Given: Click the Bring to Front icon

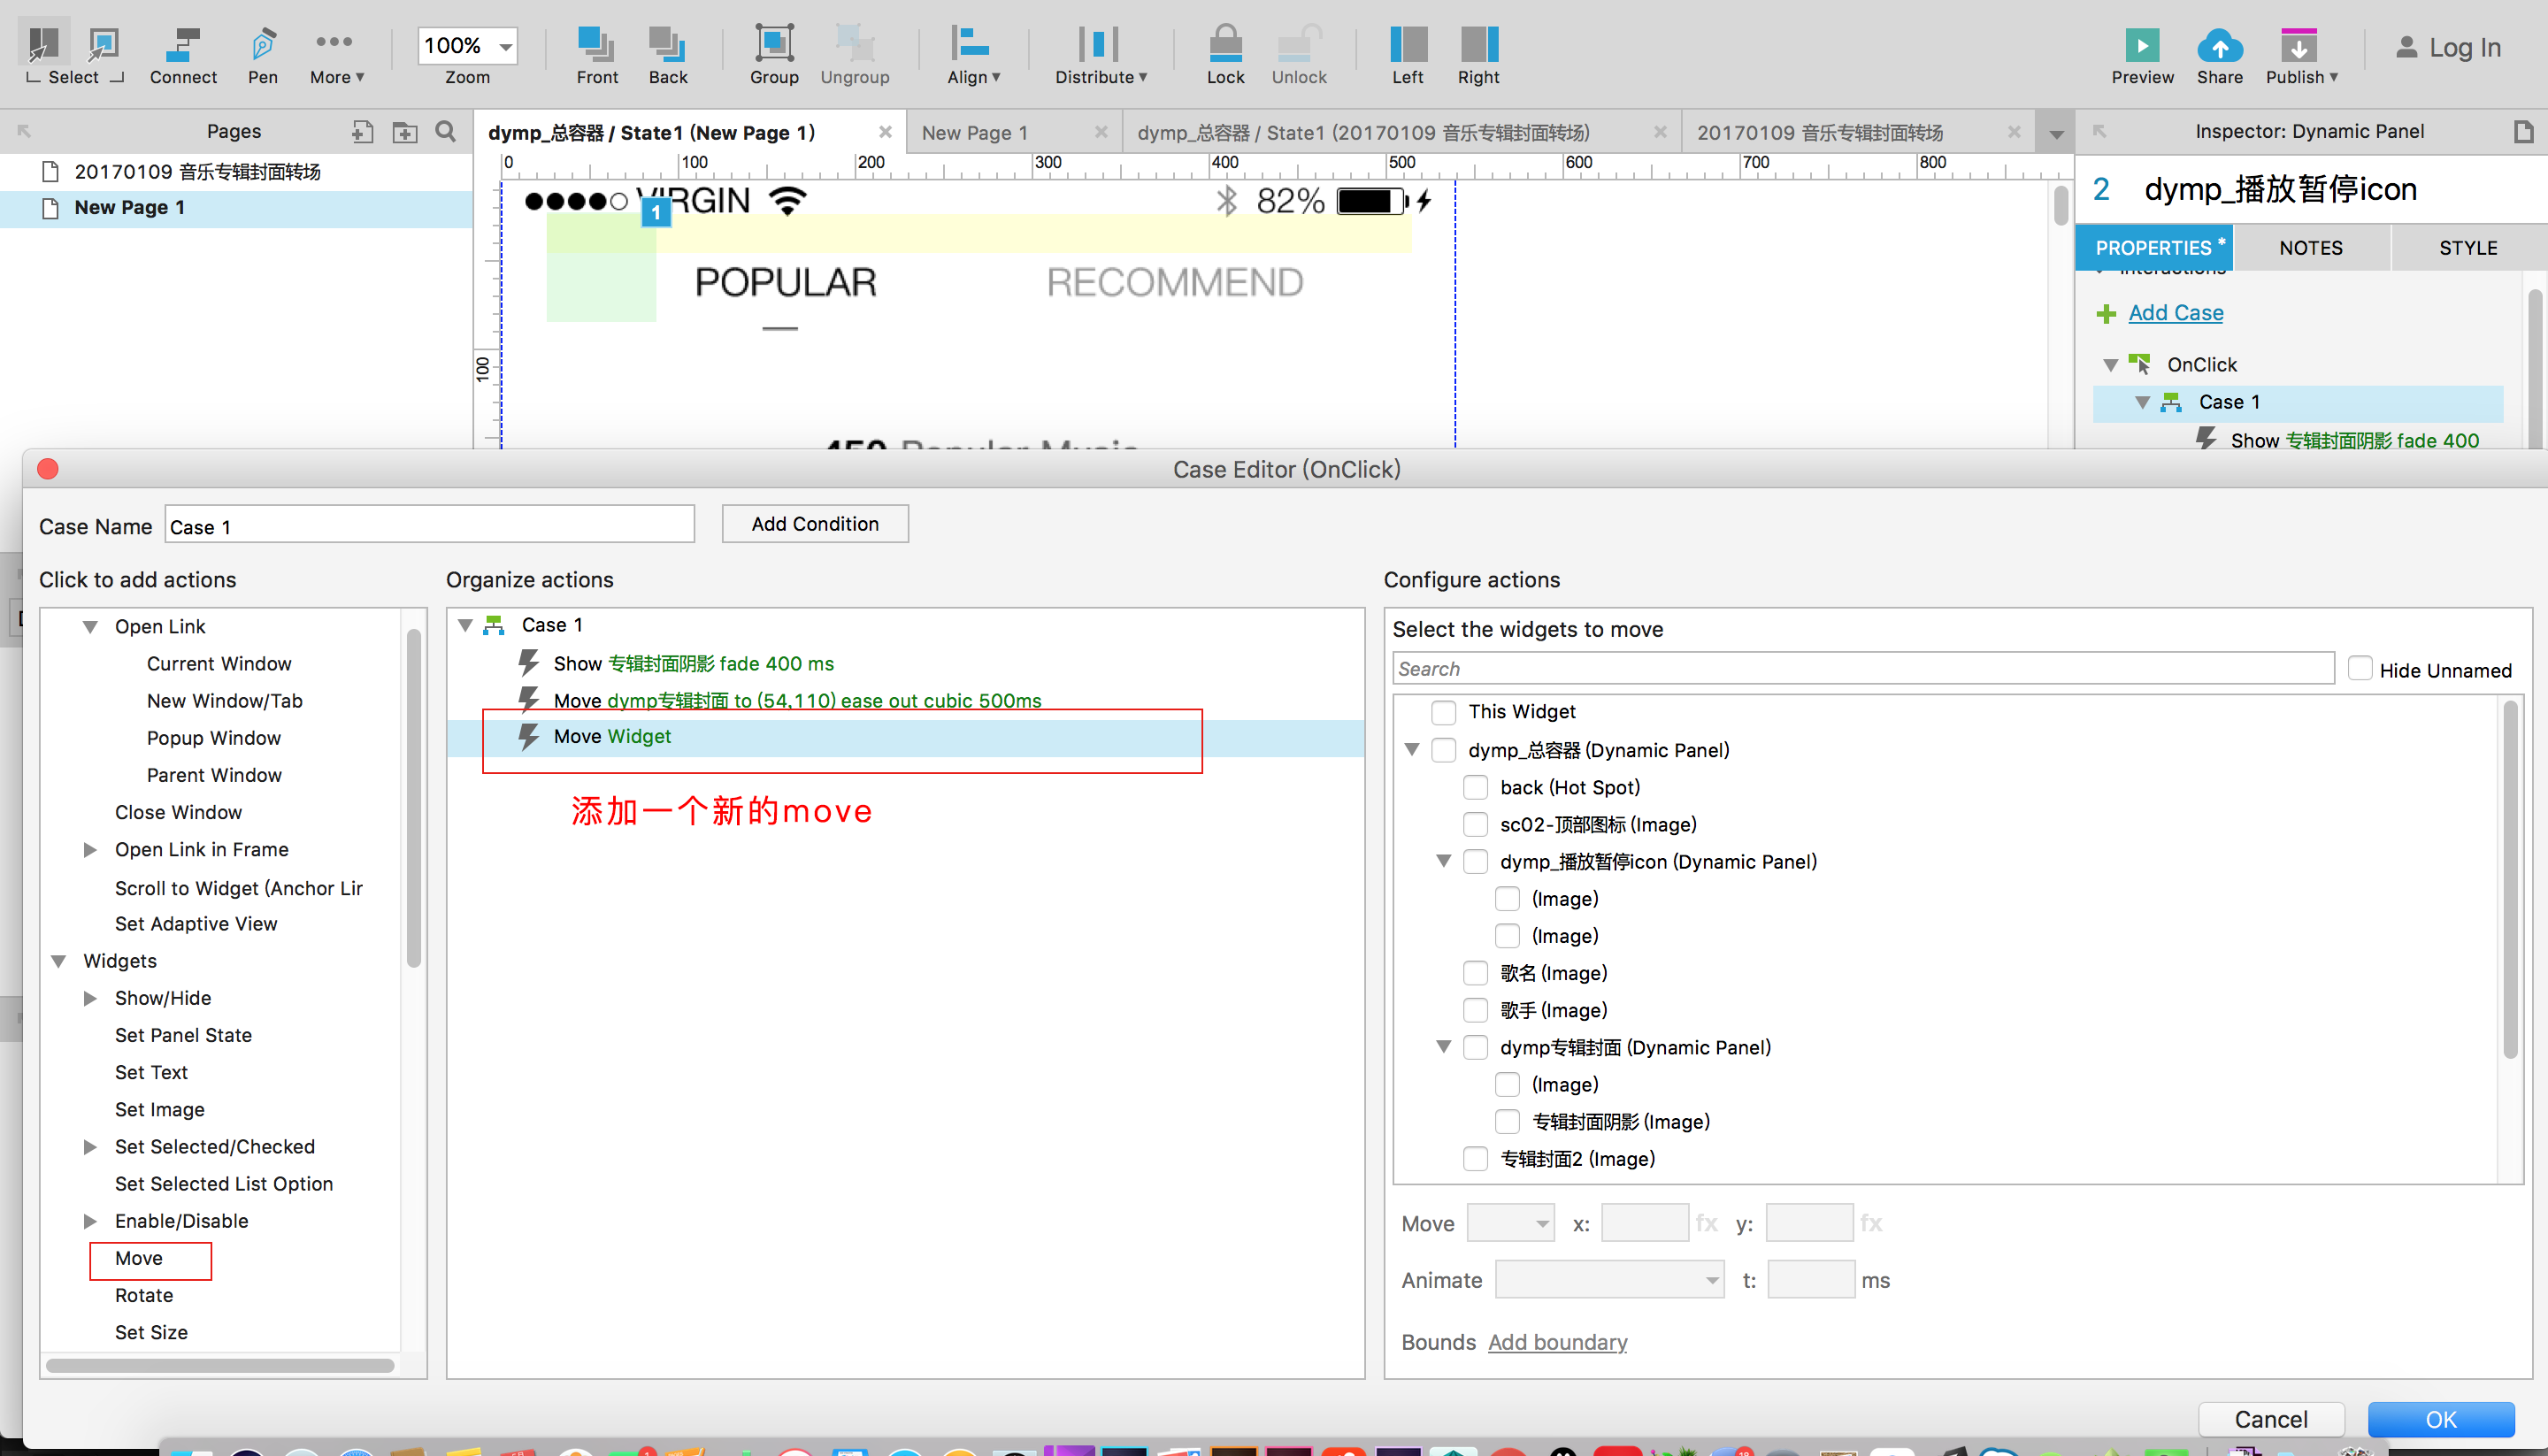Looking at the screenshot, I should (596, 44).
